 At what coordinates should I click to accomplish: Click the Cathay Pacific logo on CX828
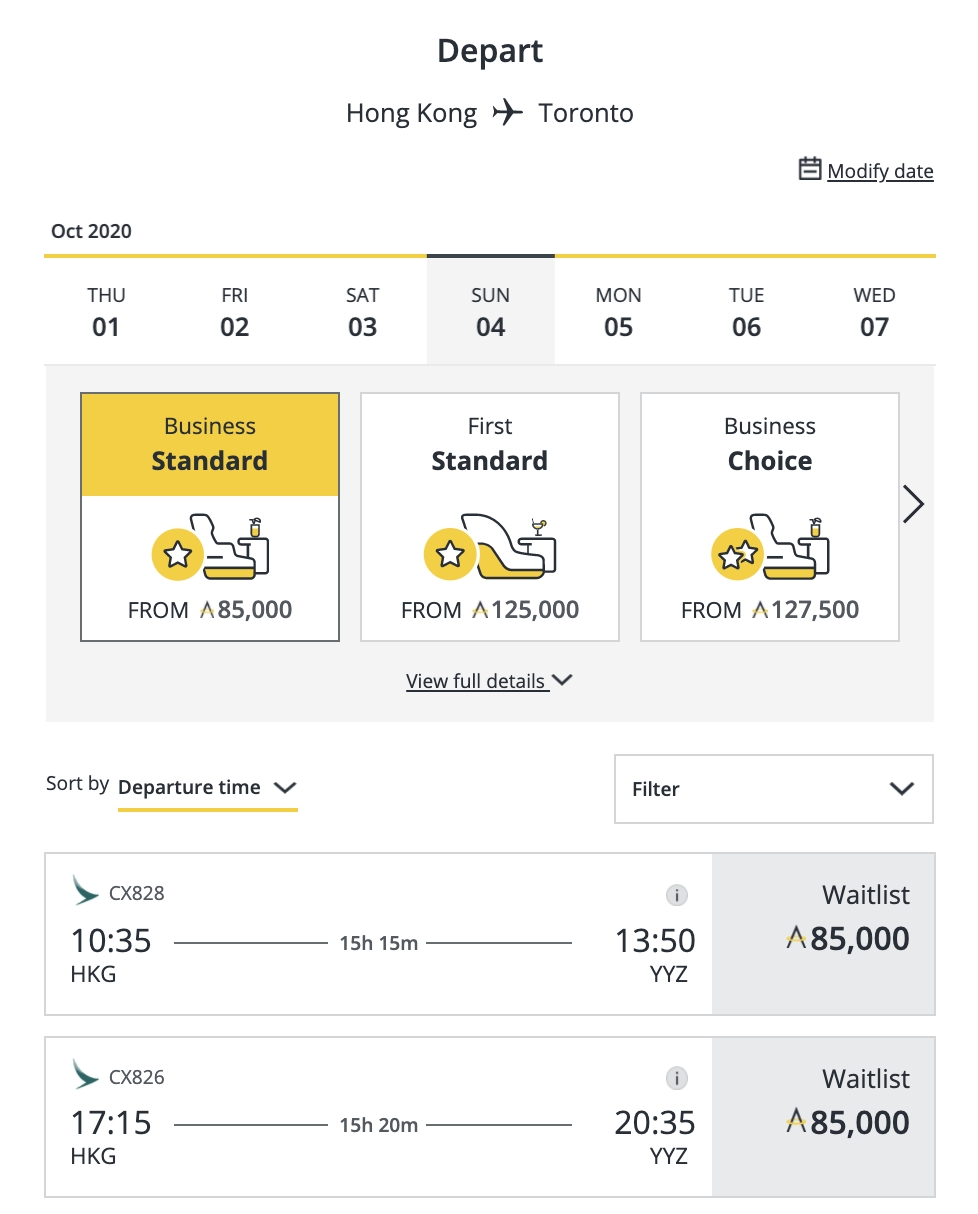point(86,890)
